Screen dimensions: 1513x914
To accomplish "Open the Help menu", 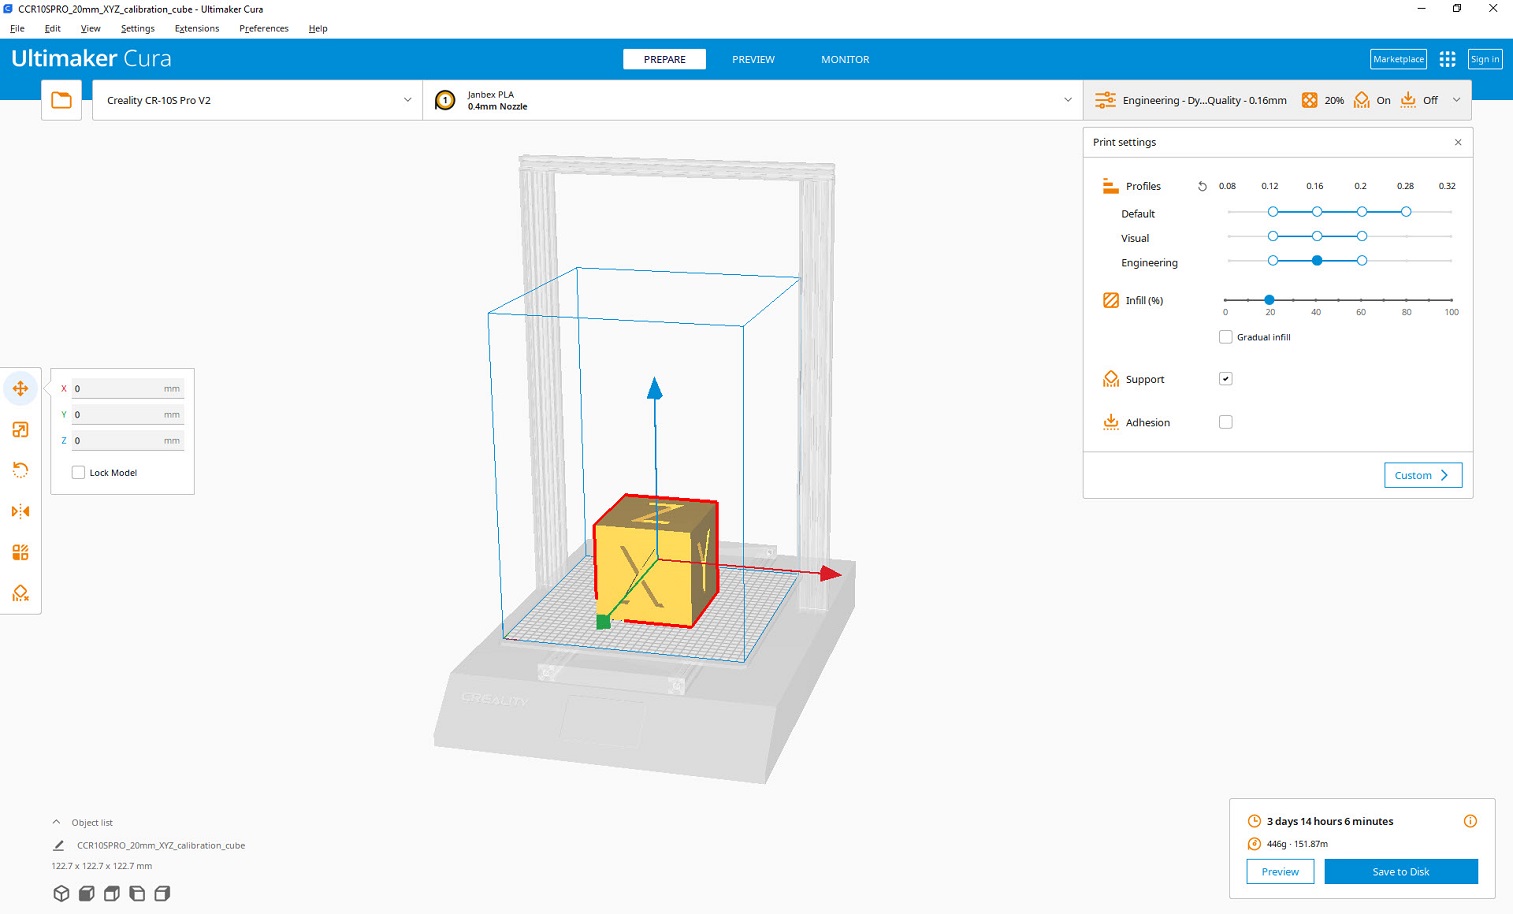I will coord(318,28).
